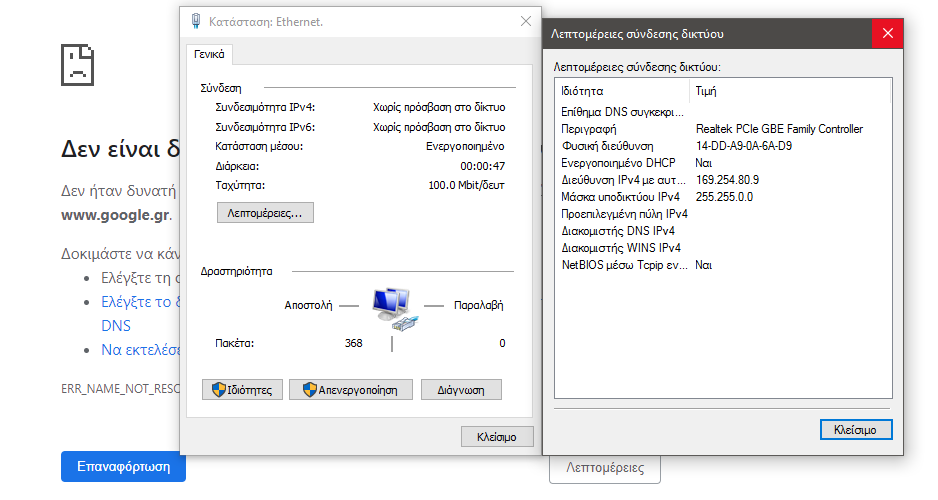Select the Μάσκα υποδικτύου IPv4 row
Viewport: 938px width, 500px height.
tap(723, 197)
